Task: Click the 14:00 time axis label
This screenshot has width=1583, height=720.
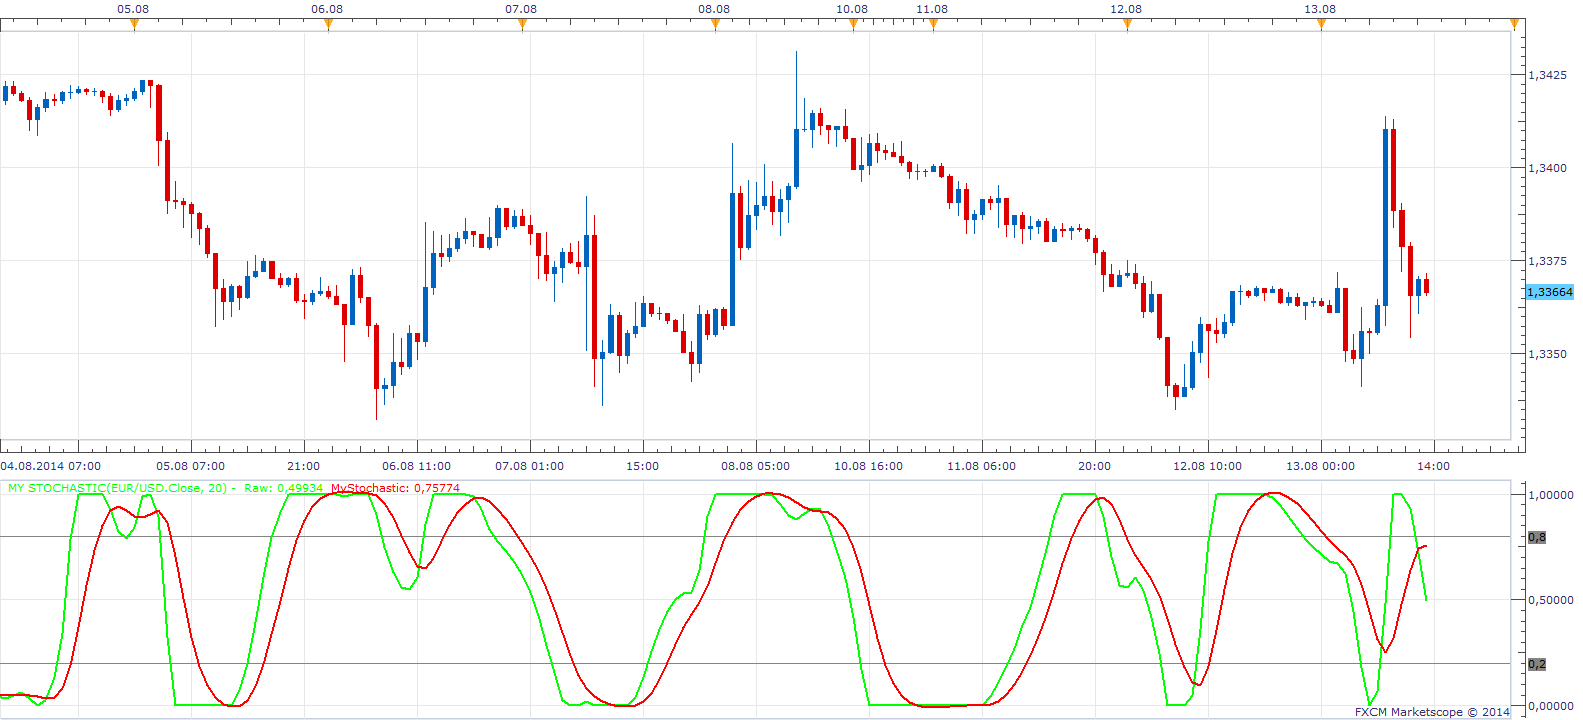Action: [1434, 466]
